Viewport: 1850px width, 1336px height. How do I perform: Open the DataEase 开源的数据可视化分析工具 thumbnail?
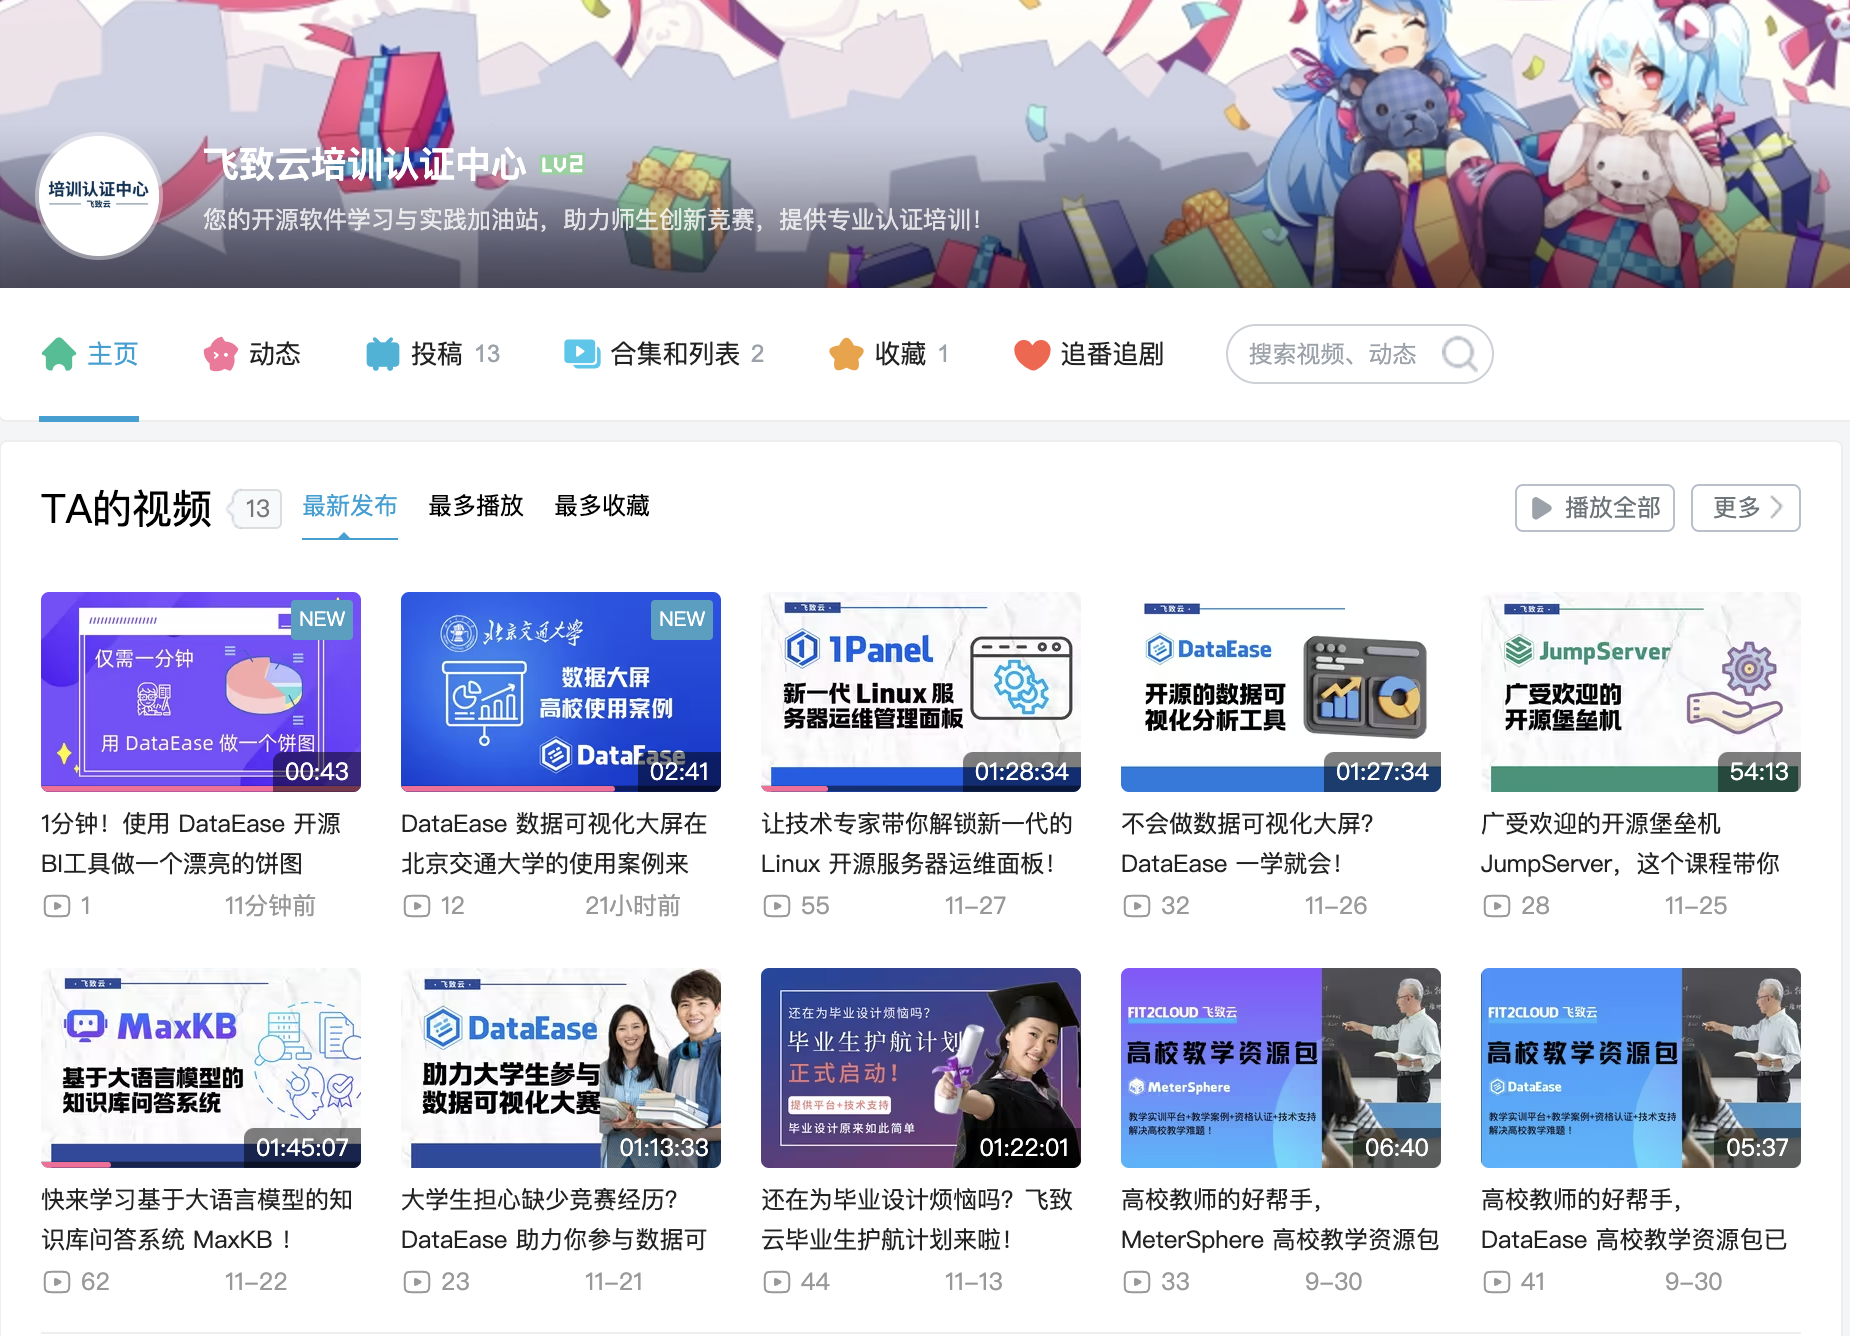coord(1281,692)
